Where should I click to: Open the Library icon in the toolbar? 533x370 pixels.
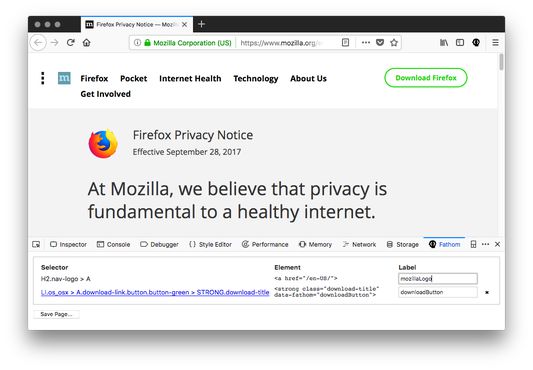444,43
